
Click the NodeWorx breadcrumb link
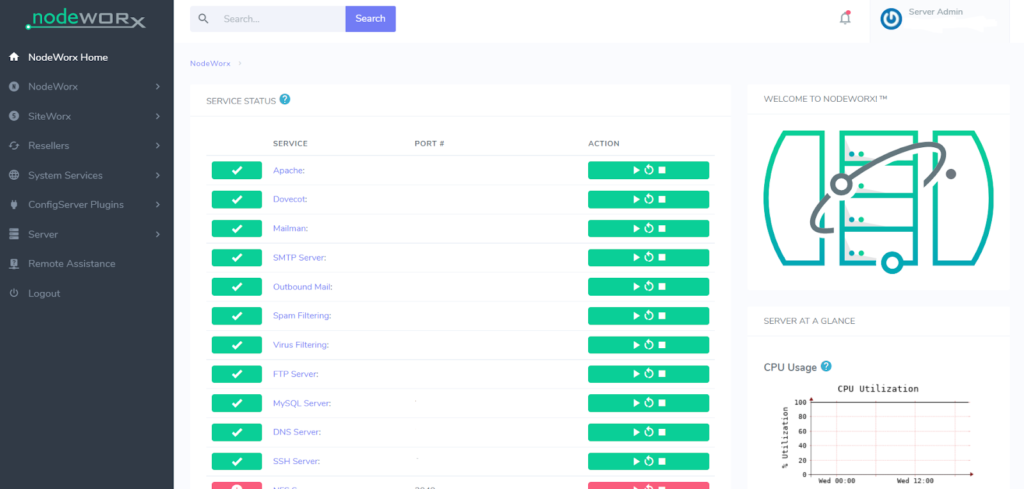tap(210, 63)
